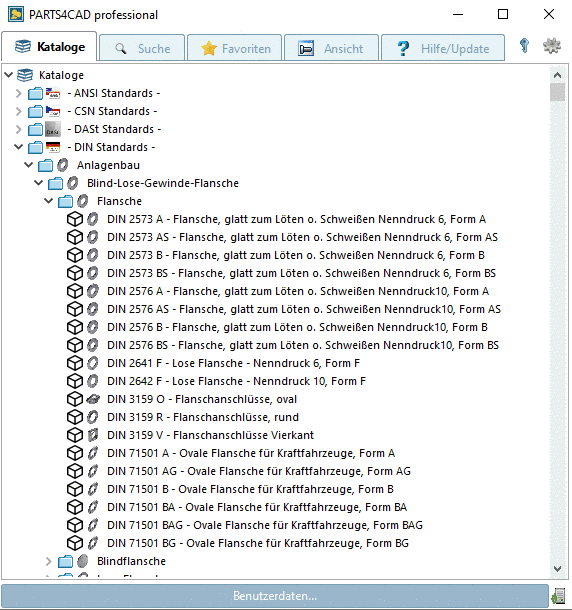
Task: Click the scrollbar up arrow
Action: click(x=557, y=75)
